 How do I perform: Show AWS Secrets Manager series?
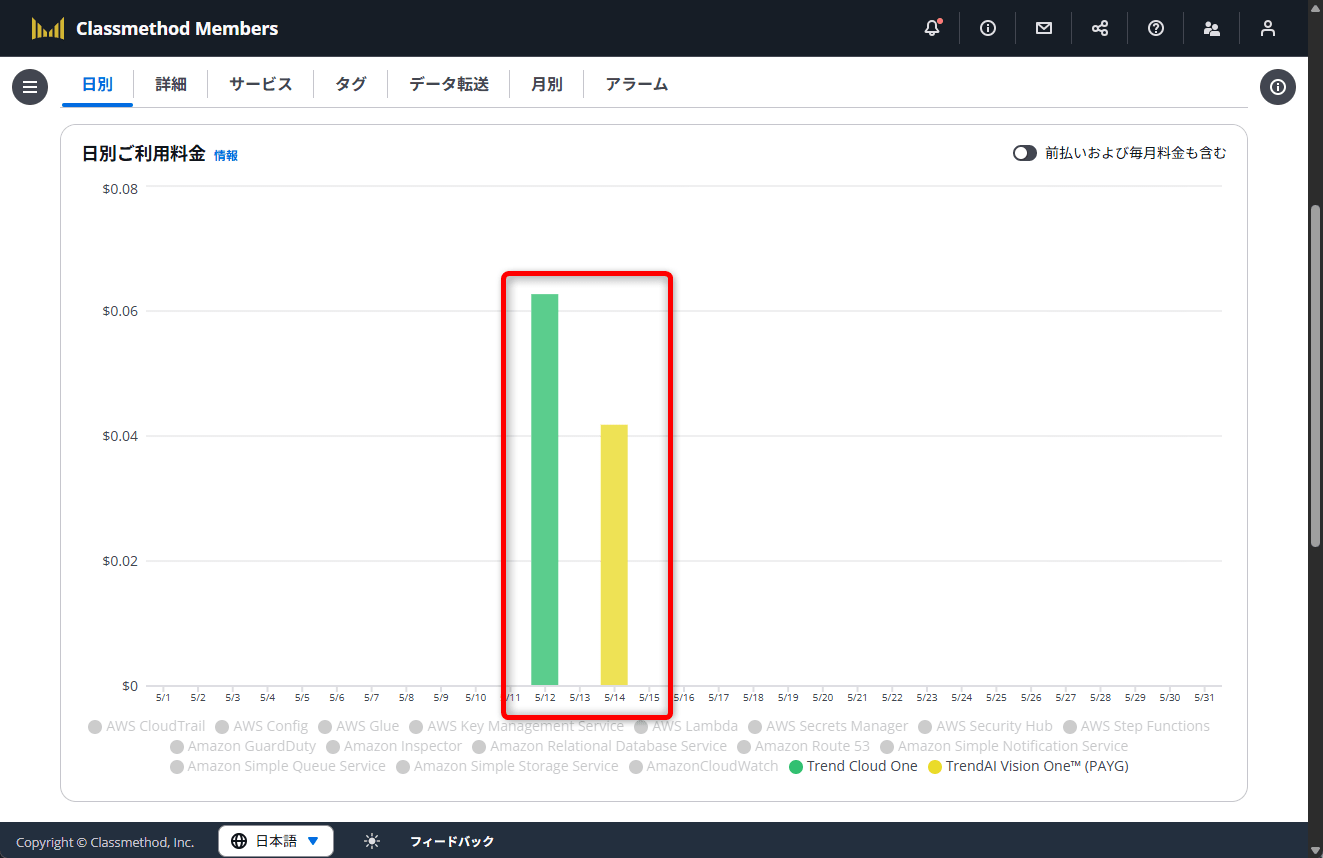tap(829, 727)
